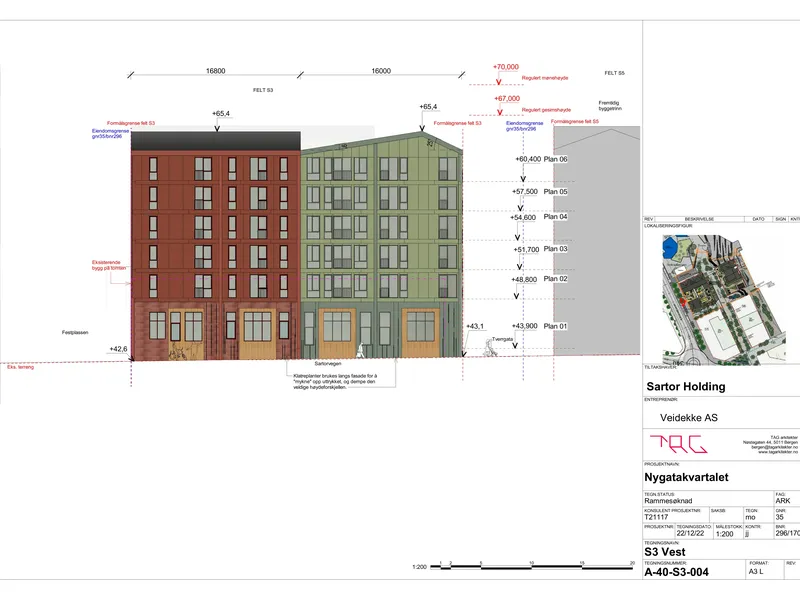Select the "Plan 06" label
800x600 pixels.
tap(555, 159)
